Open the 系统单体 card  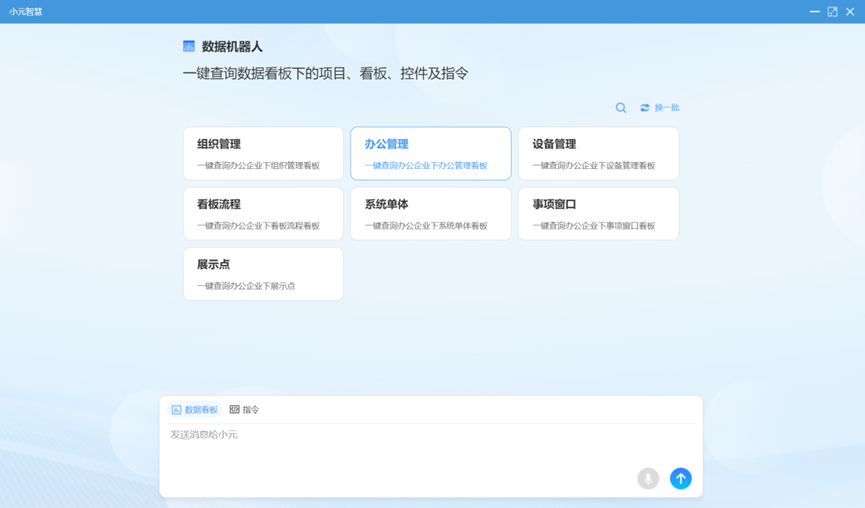tap(430, 214)
